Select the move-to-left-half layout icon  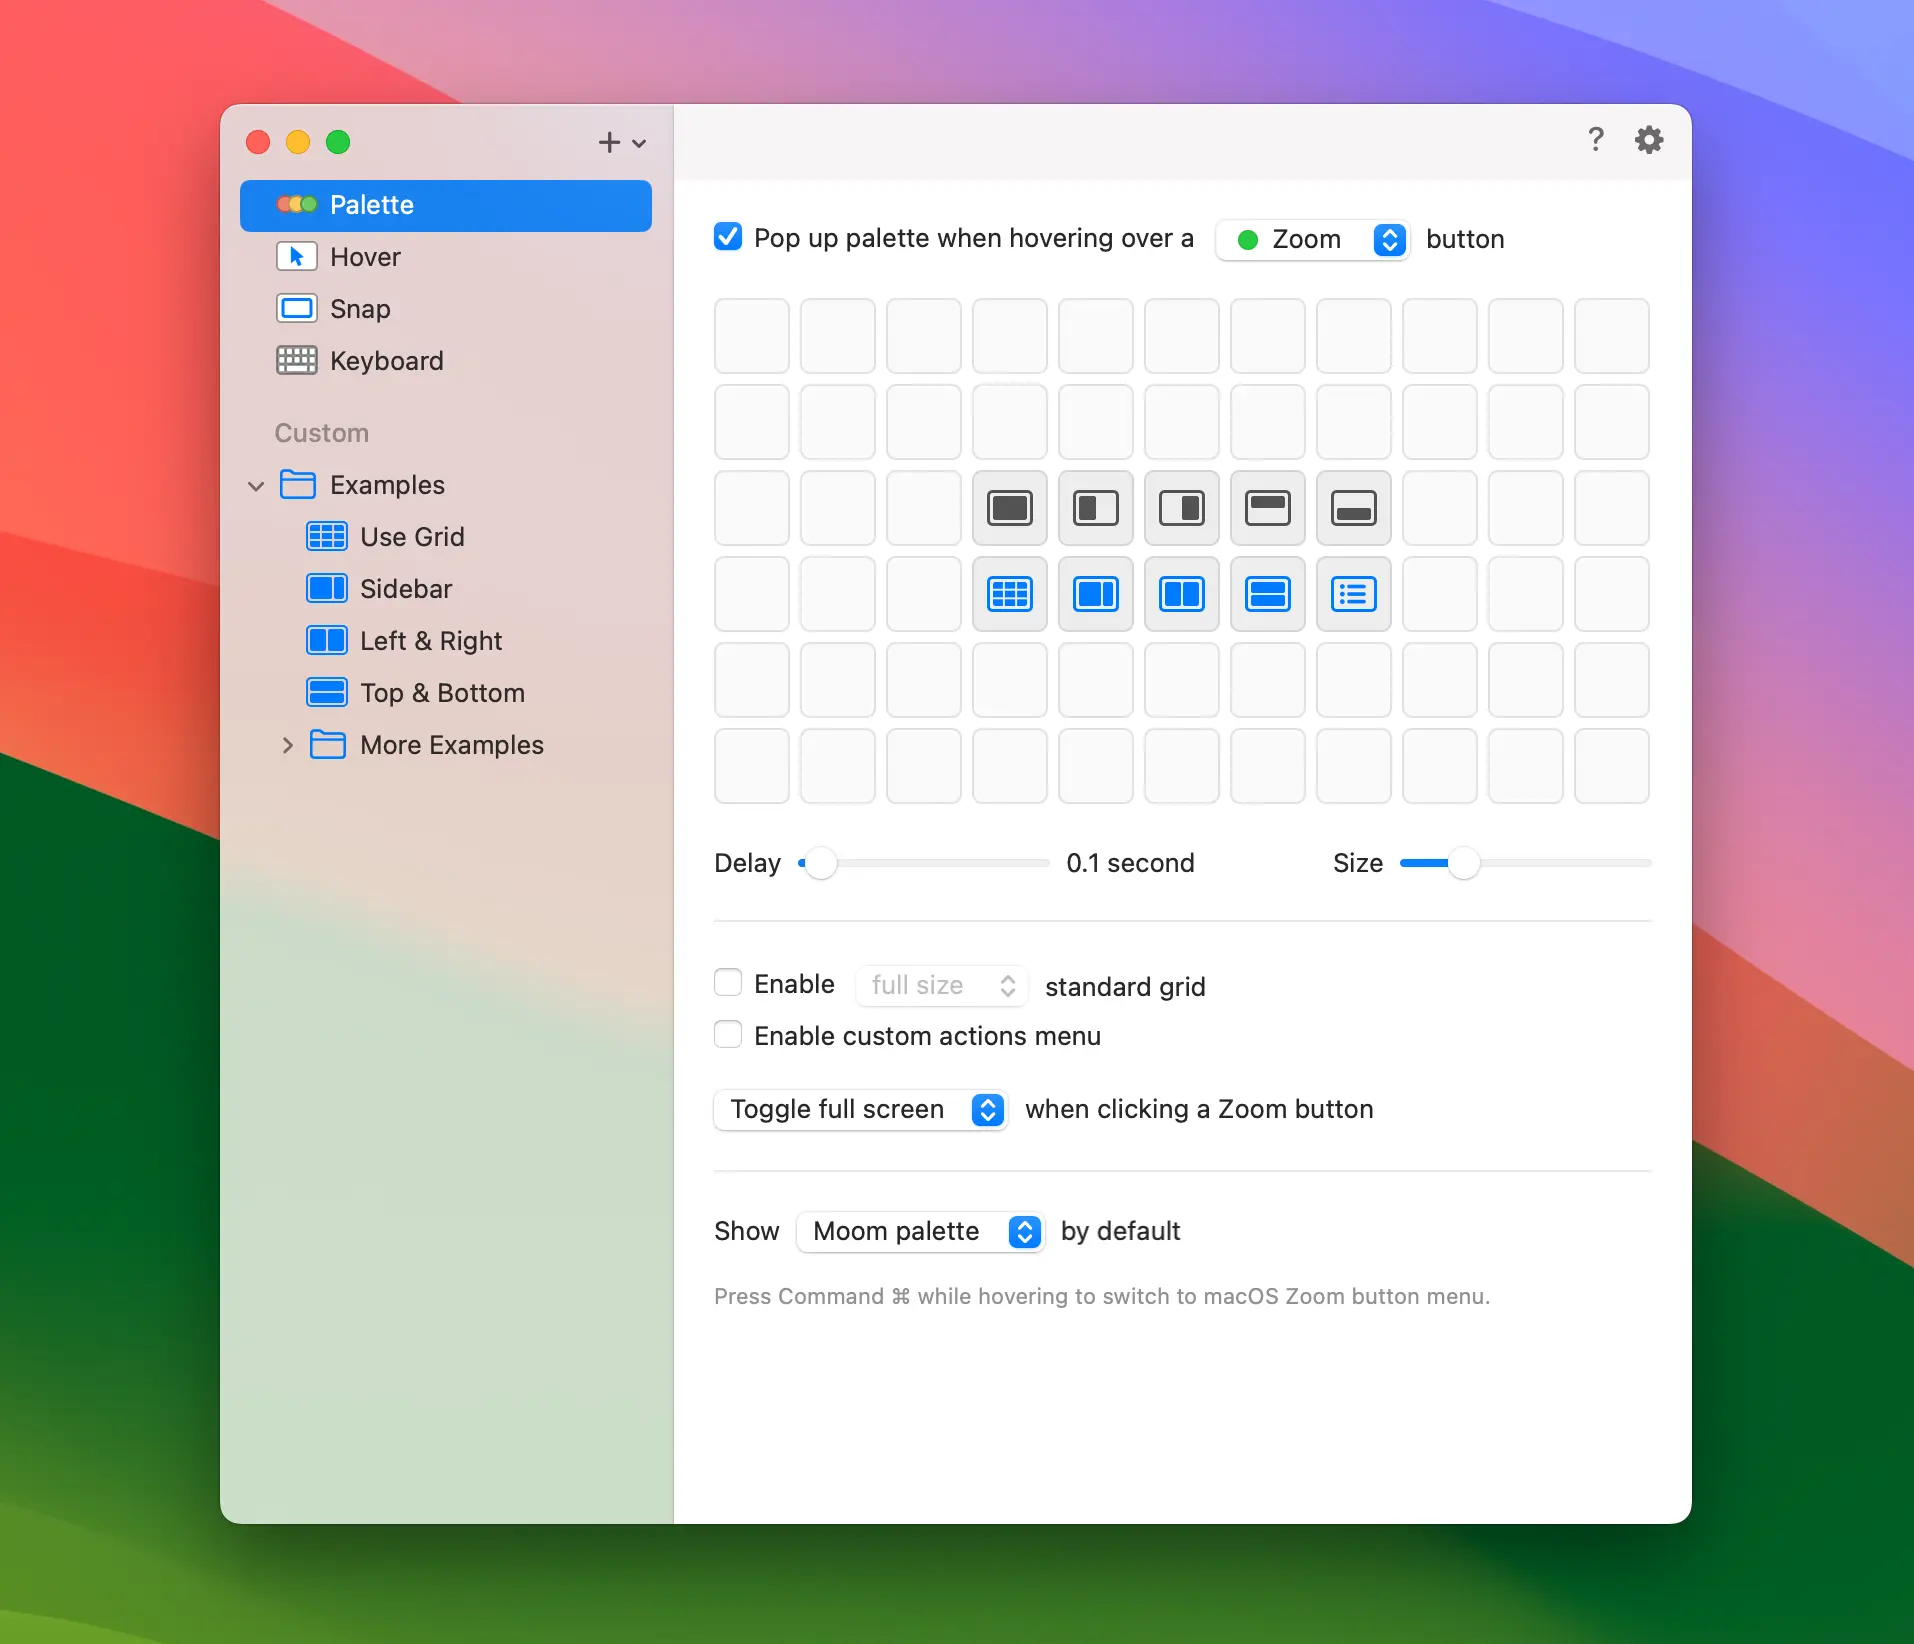coord(1095,508)
